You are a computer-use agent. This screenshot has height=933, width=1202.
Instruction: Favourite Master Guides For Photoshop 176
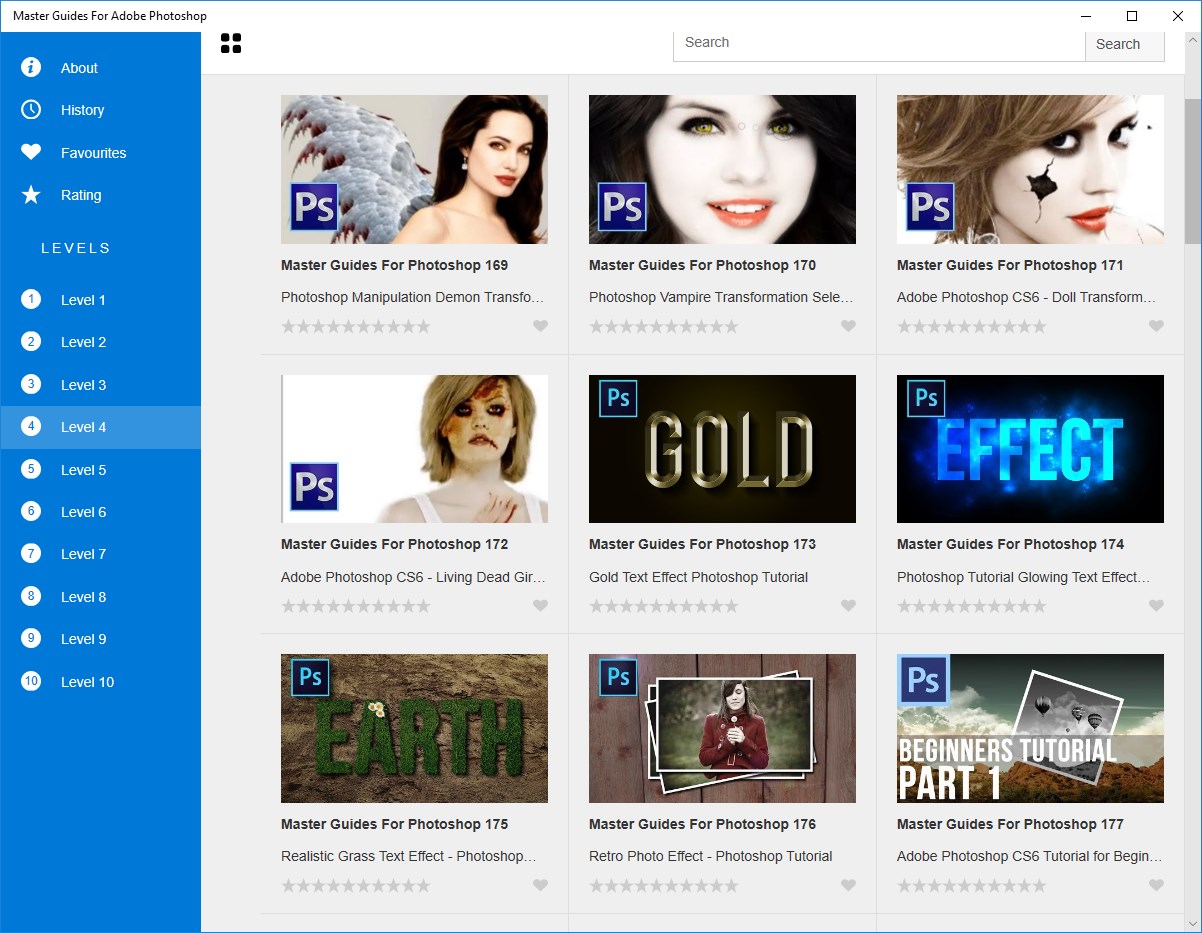848,885
